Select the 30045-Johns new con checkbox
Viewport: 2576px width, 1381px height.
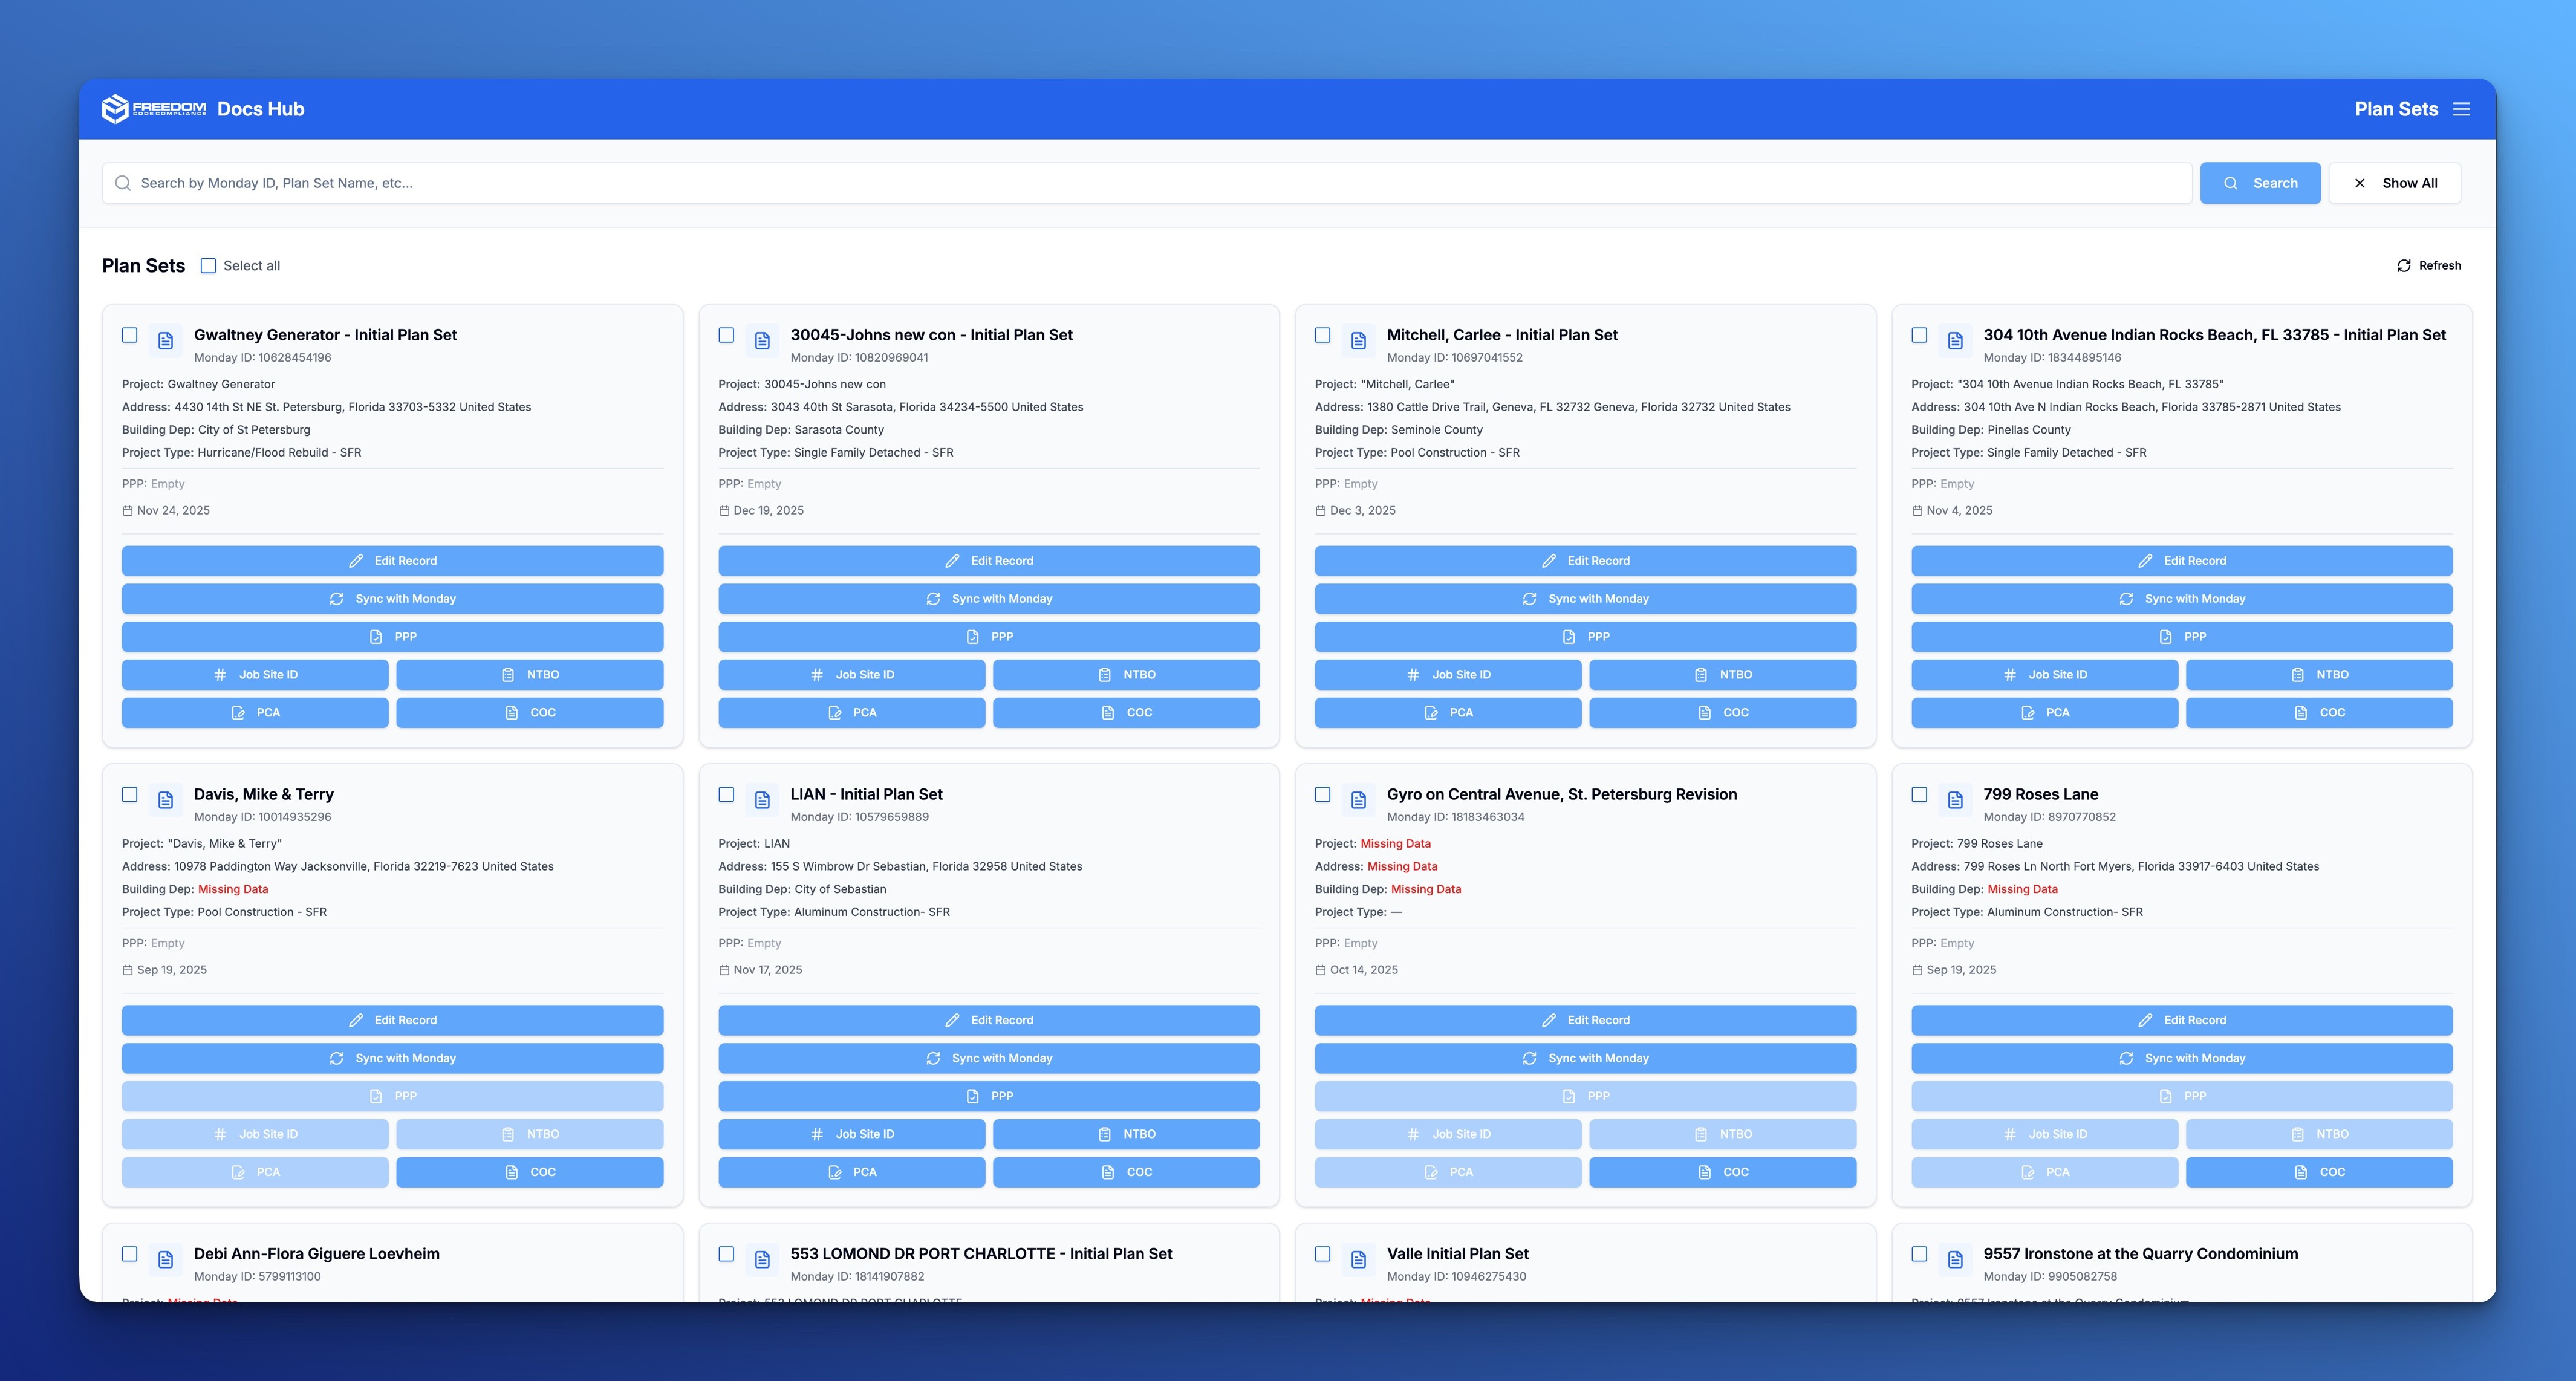(726, 335)
